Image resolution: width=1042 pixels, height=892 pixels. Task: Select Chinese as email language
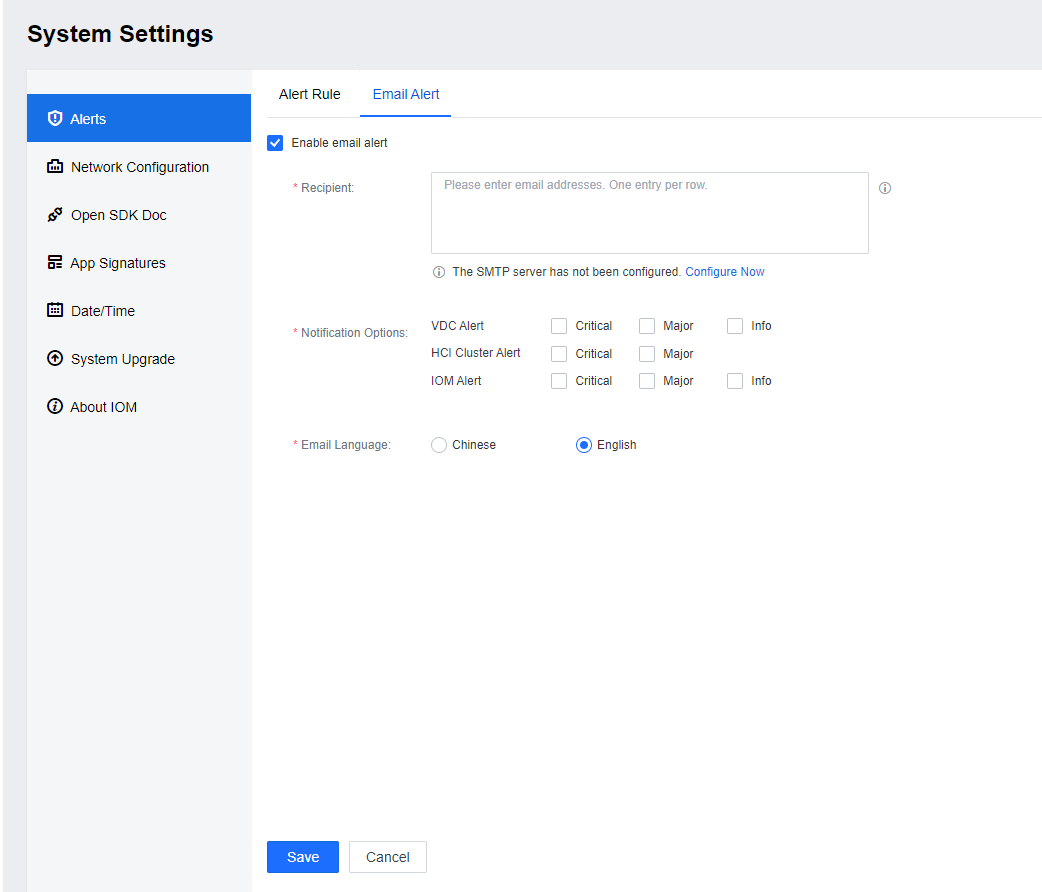coord(439,445)
